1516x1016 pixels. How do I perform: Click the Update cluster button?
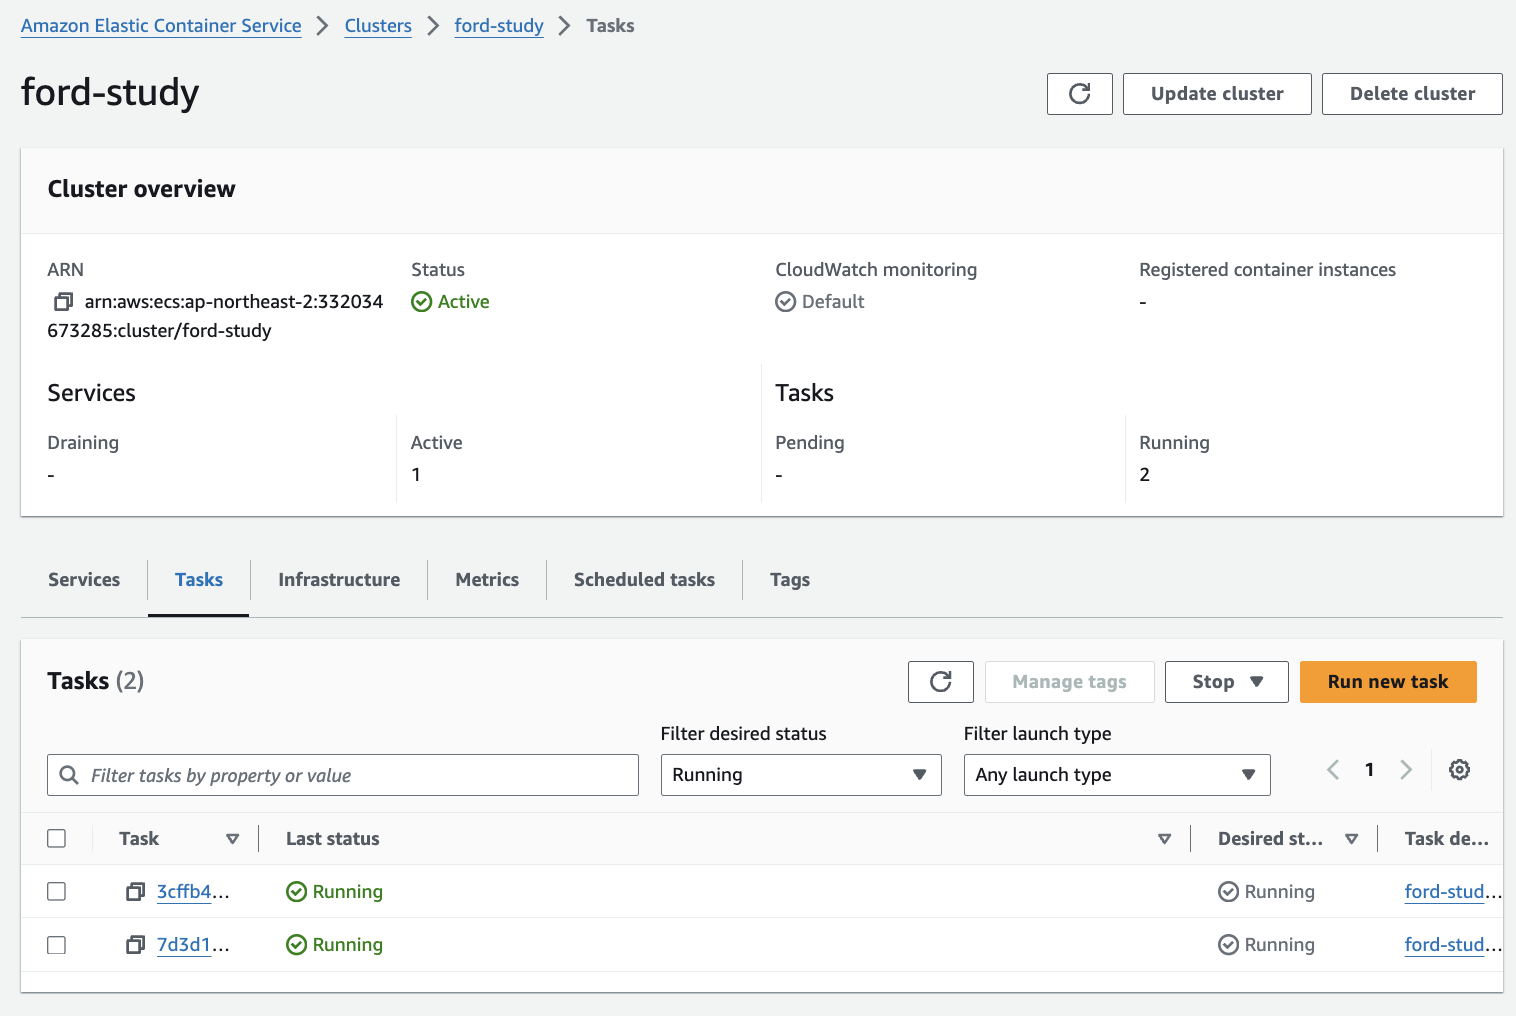coord(1217,94)
